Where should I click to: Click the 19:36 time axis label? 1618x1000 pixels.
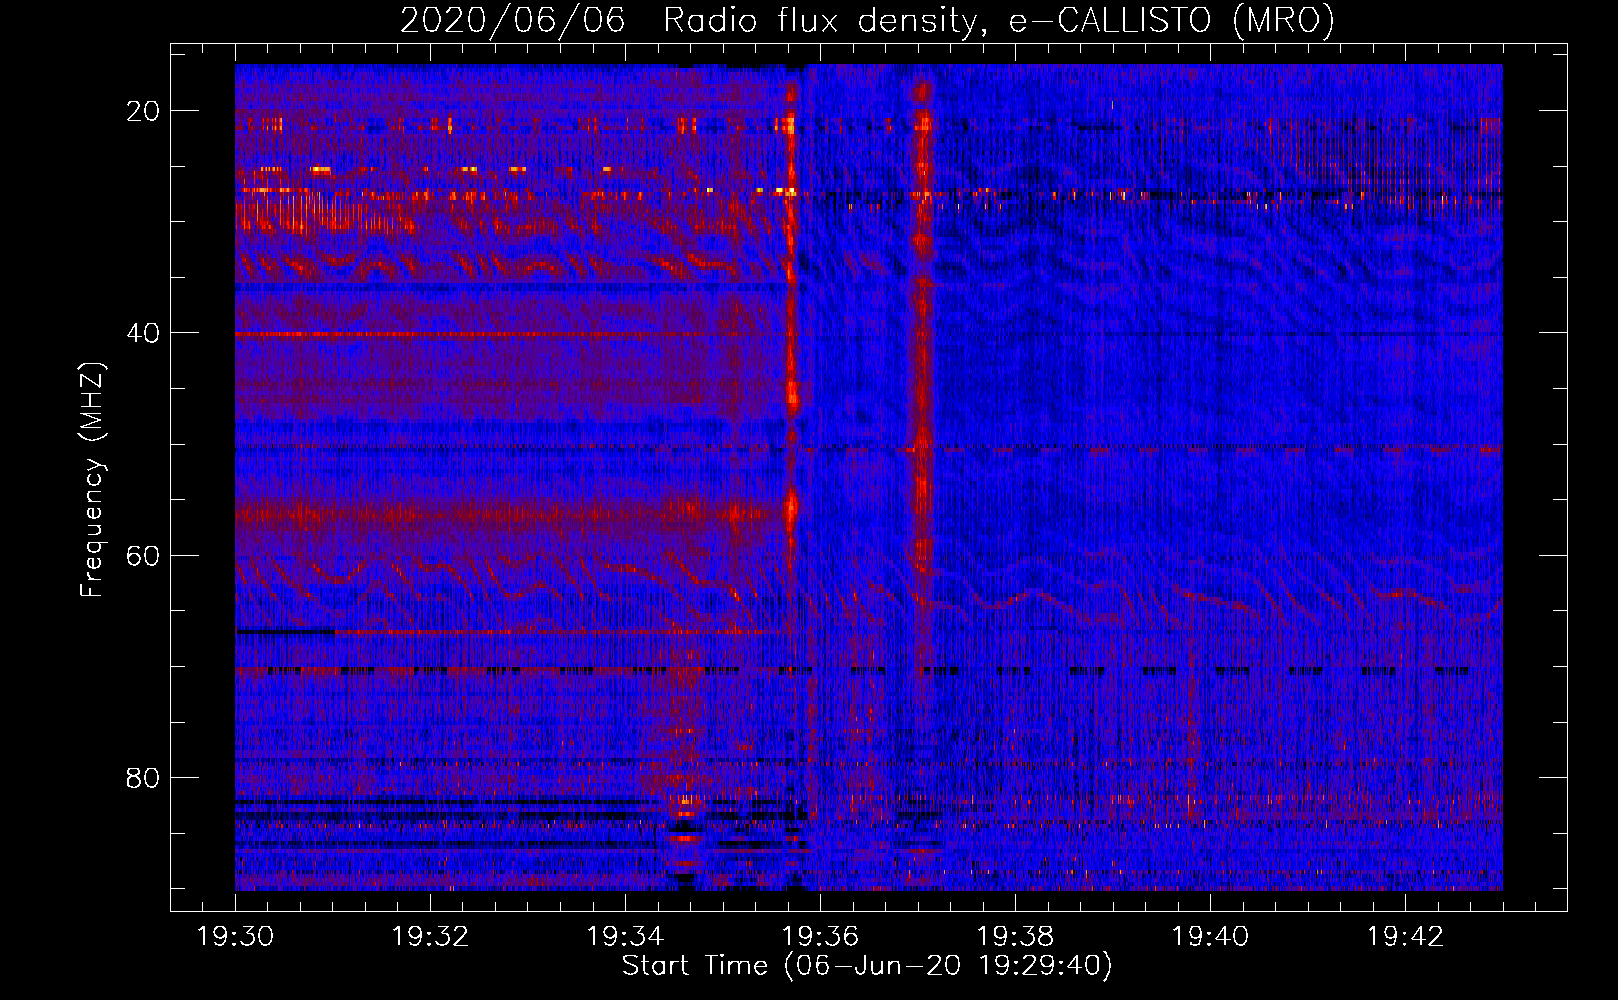(x=820, y=937)
